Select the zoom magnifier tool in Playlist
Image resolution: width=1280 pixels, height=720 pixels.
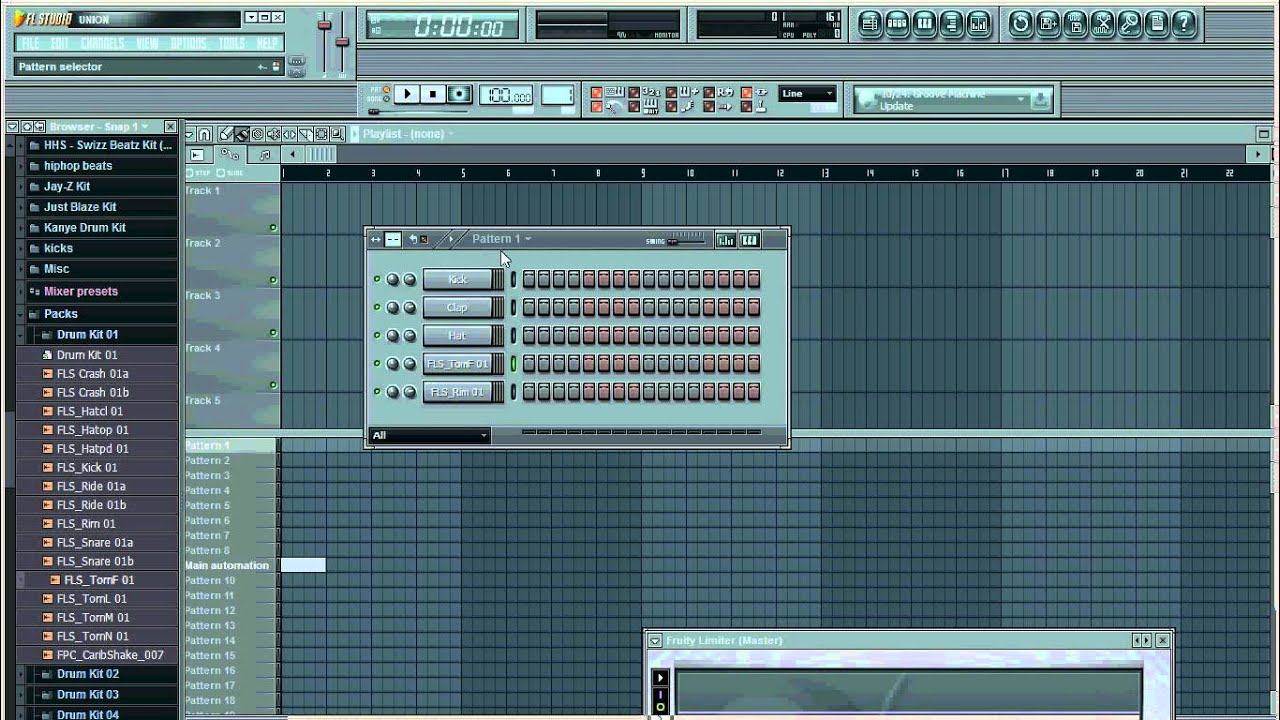(337, 134)
